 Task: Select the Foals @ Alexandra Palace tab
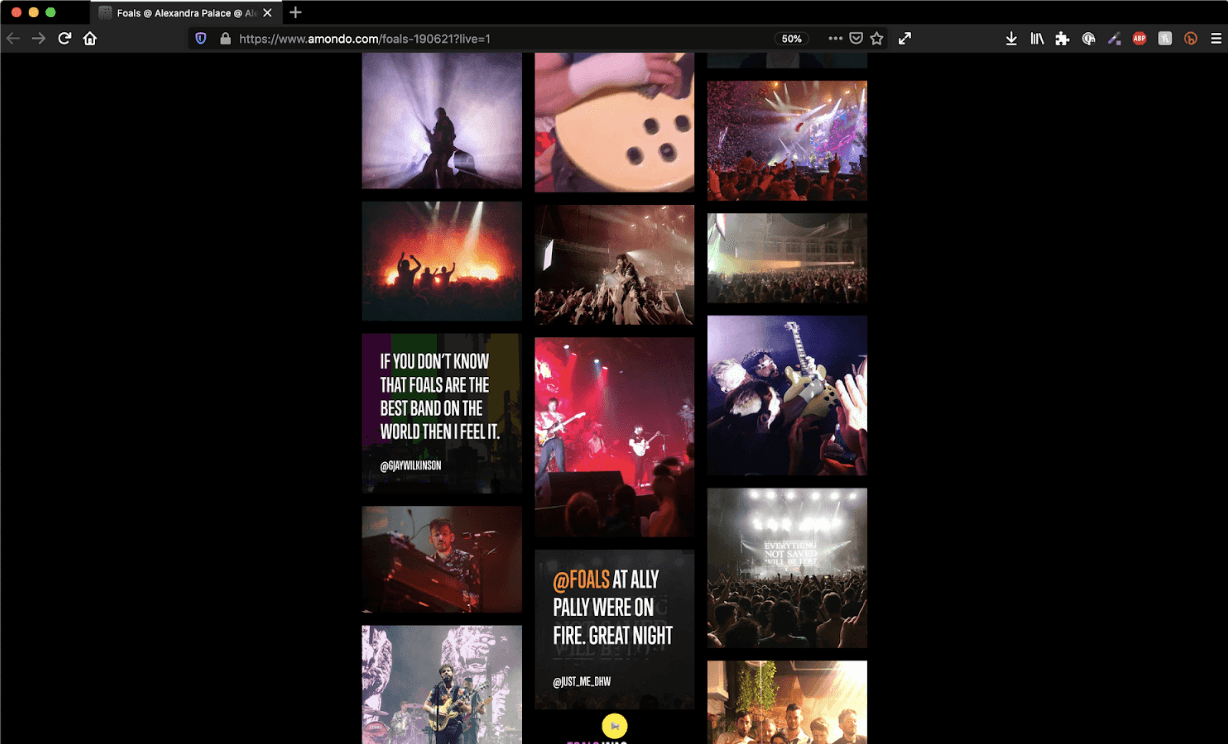pos(186,13)
